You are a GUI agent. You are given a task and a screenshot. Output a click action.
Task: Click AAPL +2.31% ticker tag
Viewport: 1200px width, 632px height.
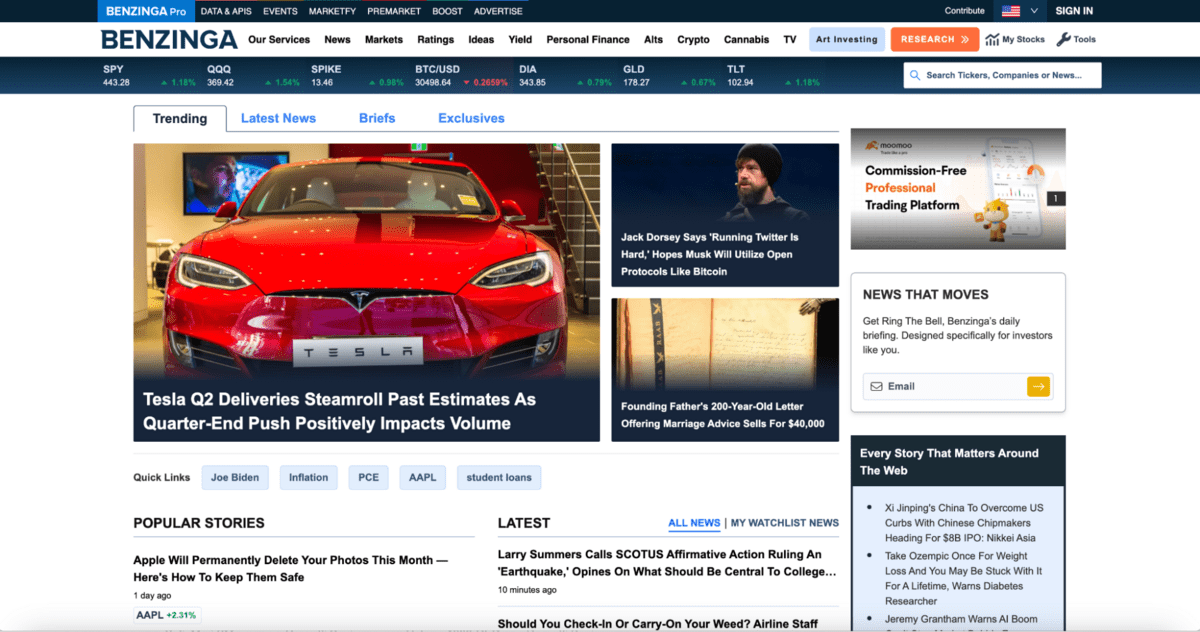pyautogui.click(x=167, y=615)
